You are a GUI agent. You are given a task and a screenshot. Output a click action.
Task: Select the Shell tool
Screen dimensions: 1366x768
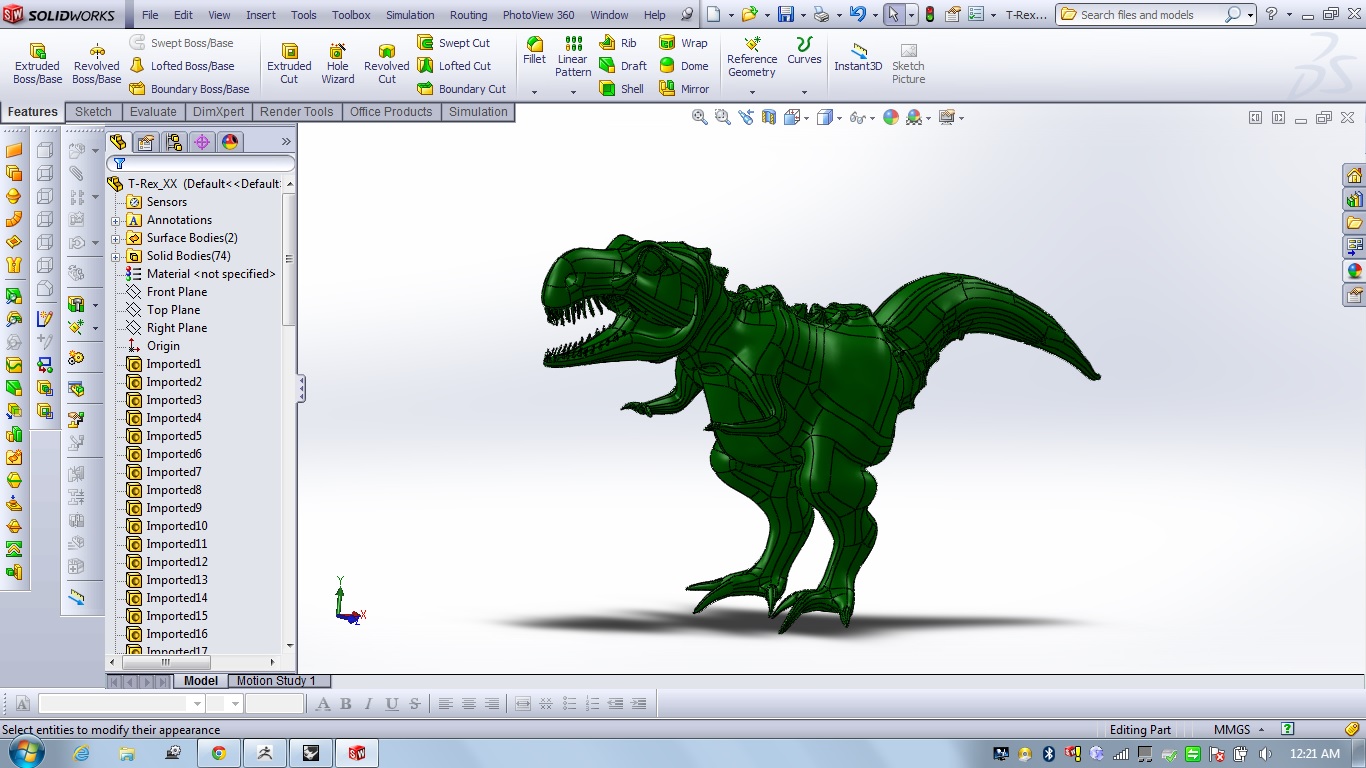point(621,89)
